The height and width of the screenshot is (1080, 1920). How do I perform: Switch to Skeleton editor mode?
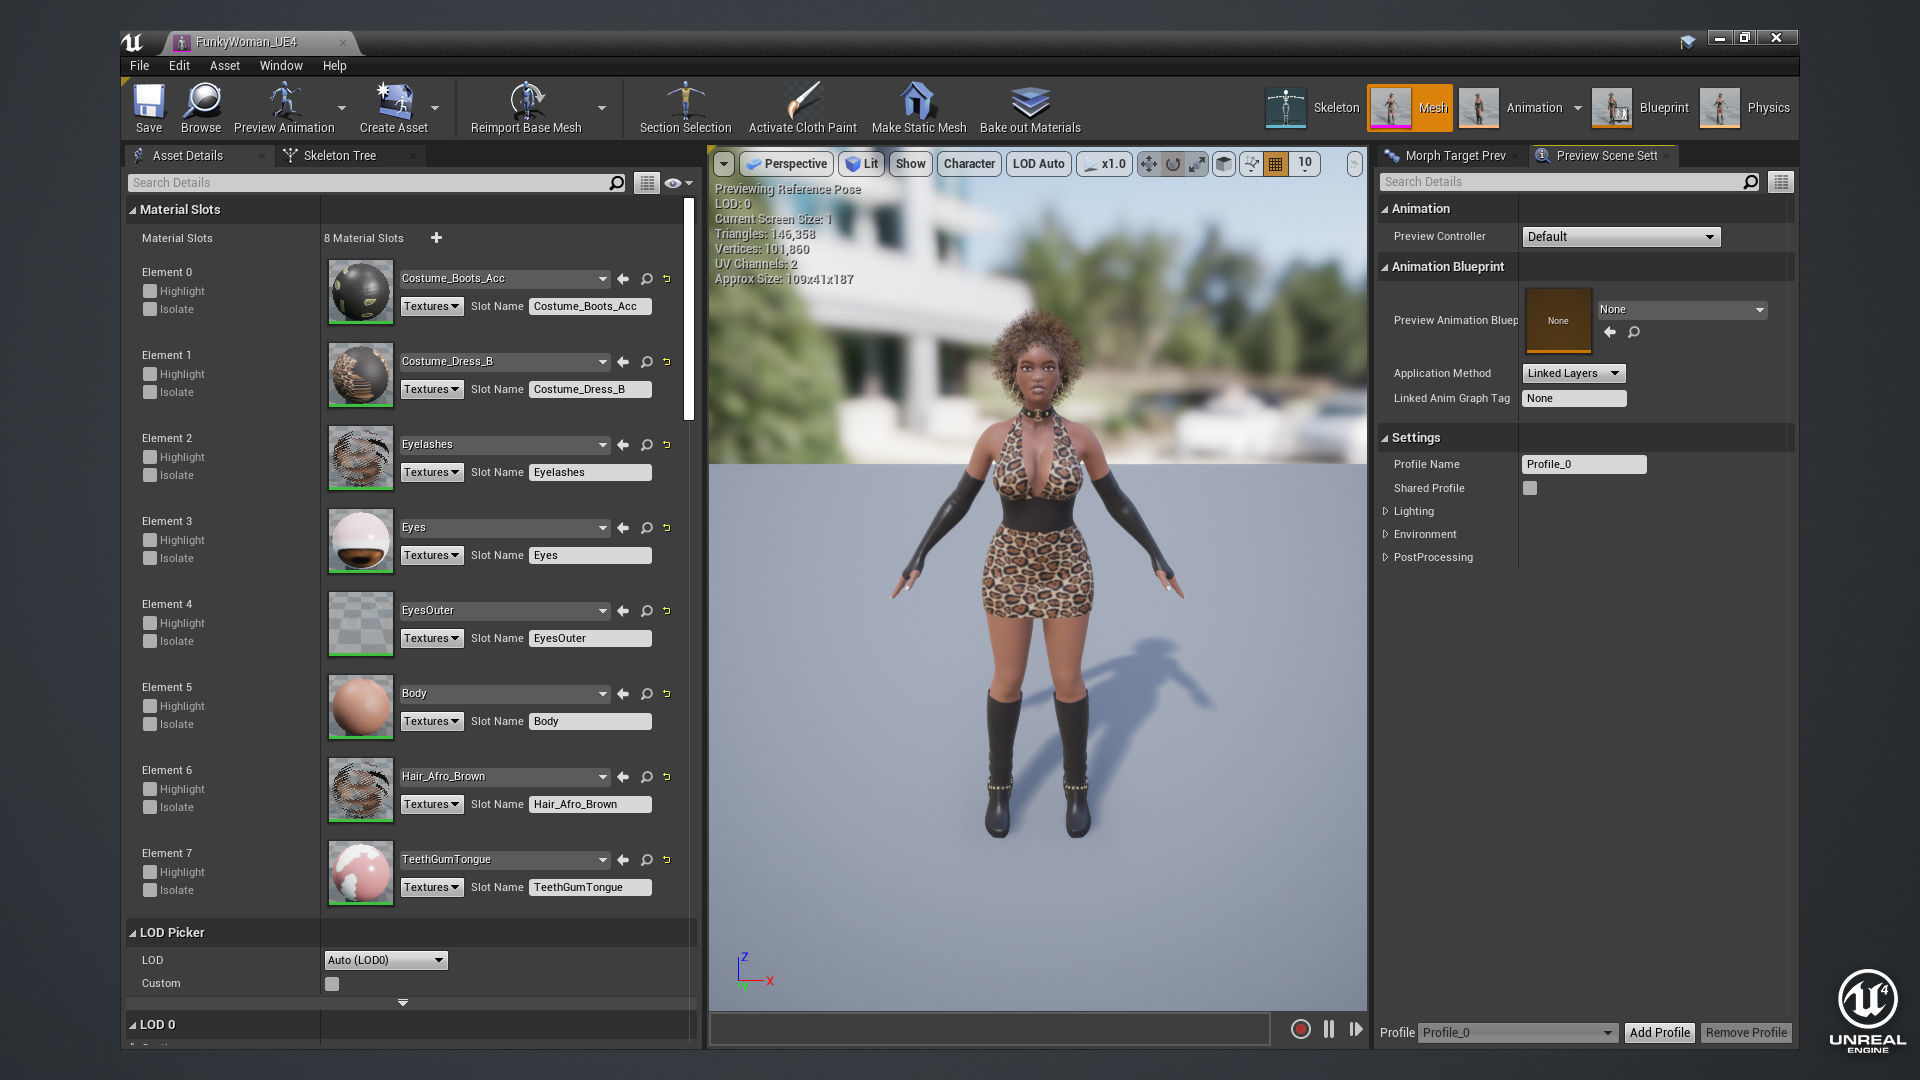[x=1313, y=108]
